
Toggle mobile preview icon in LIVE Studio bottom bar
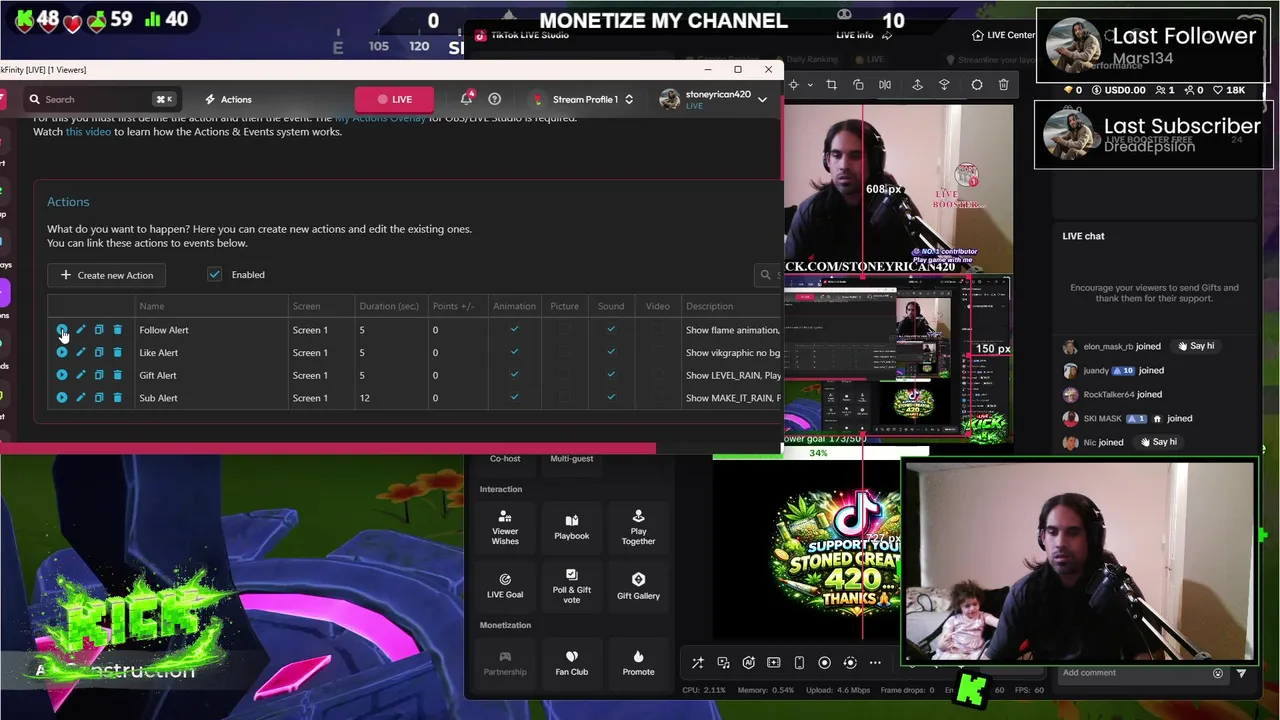click(x=799, y=663)
